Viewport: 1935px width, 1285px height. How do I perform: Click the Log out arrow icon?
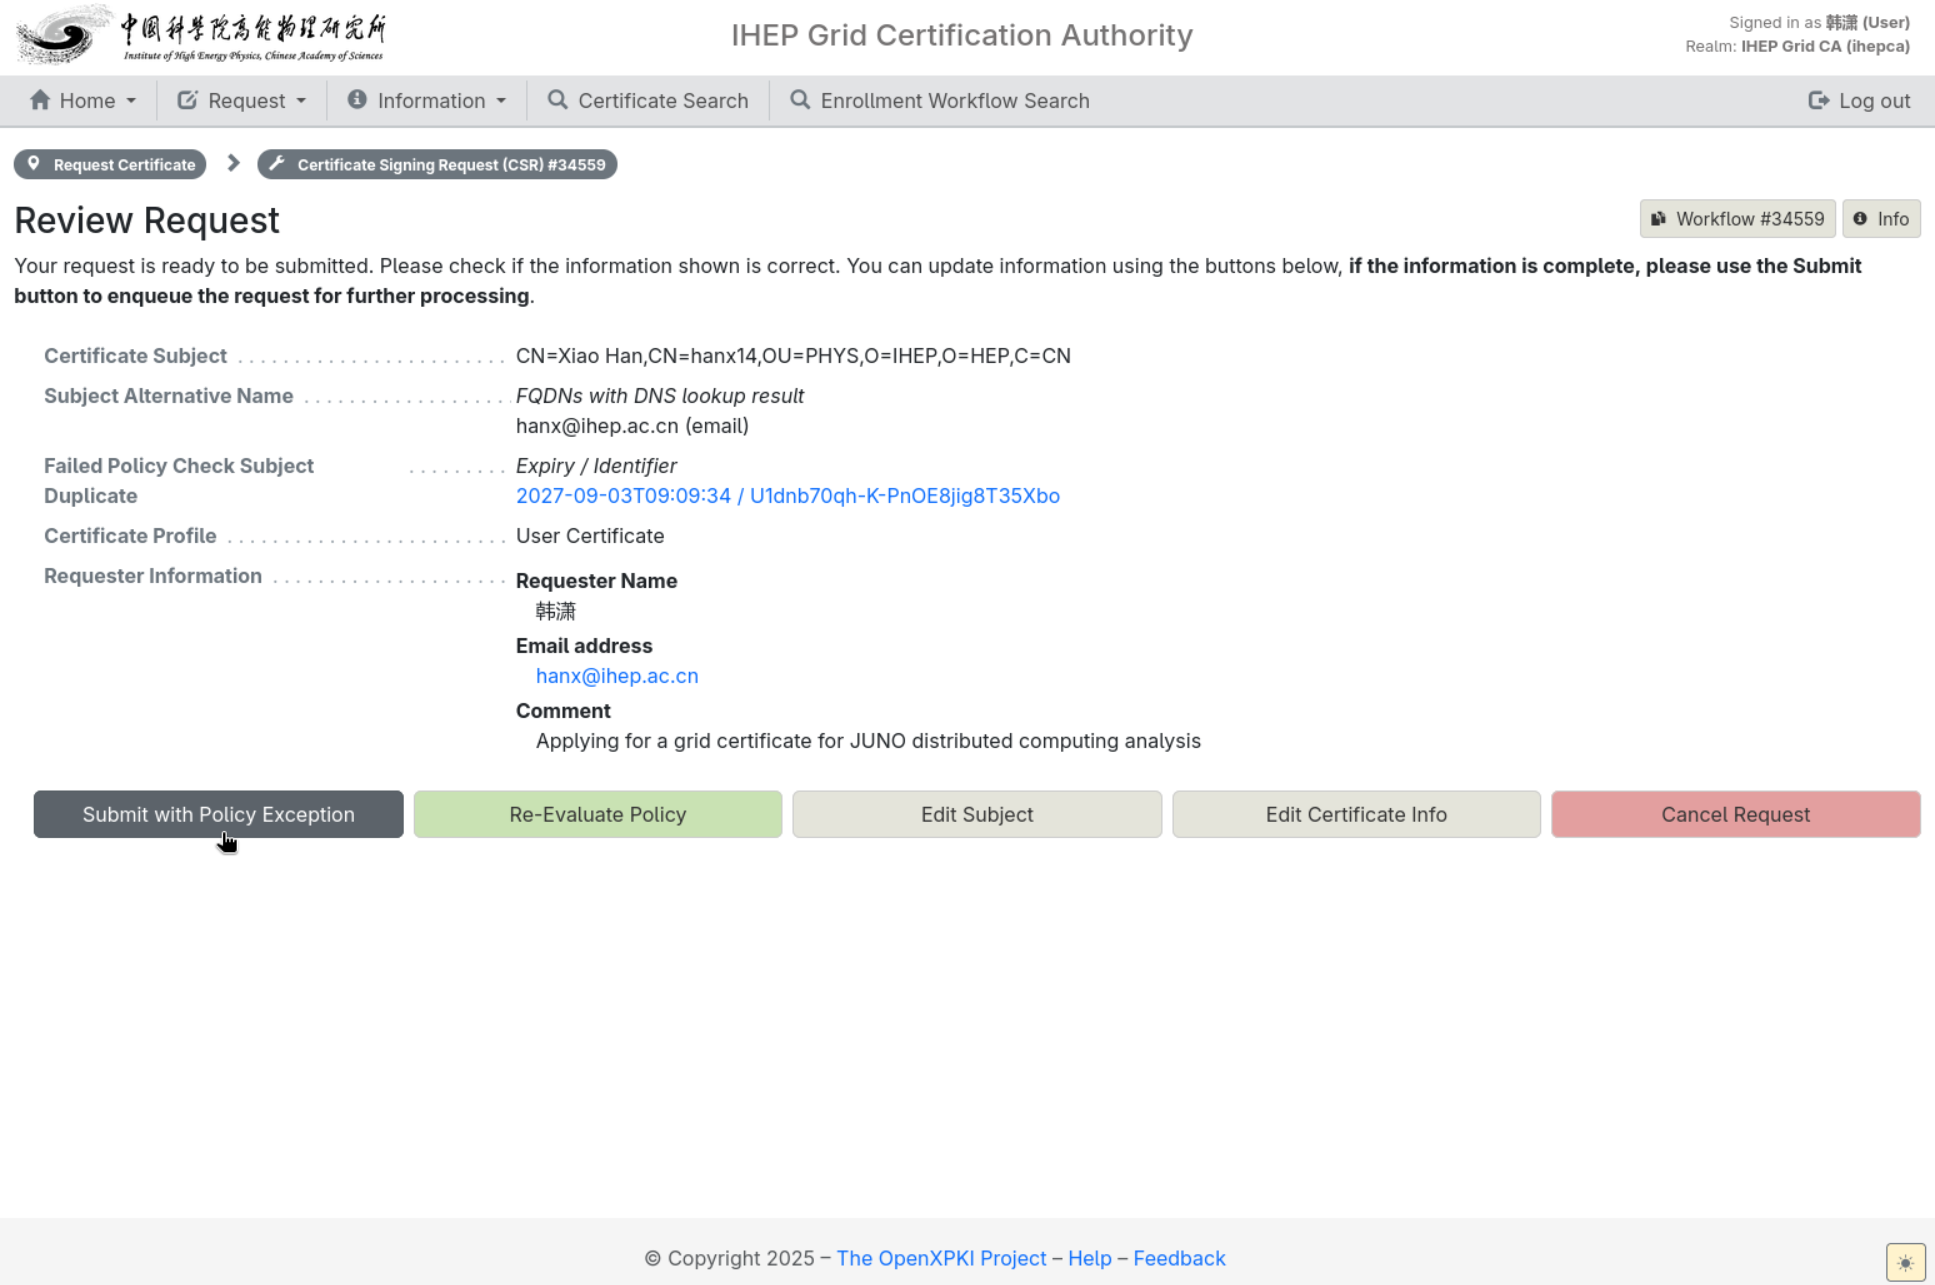[1819, 100]
